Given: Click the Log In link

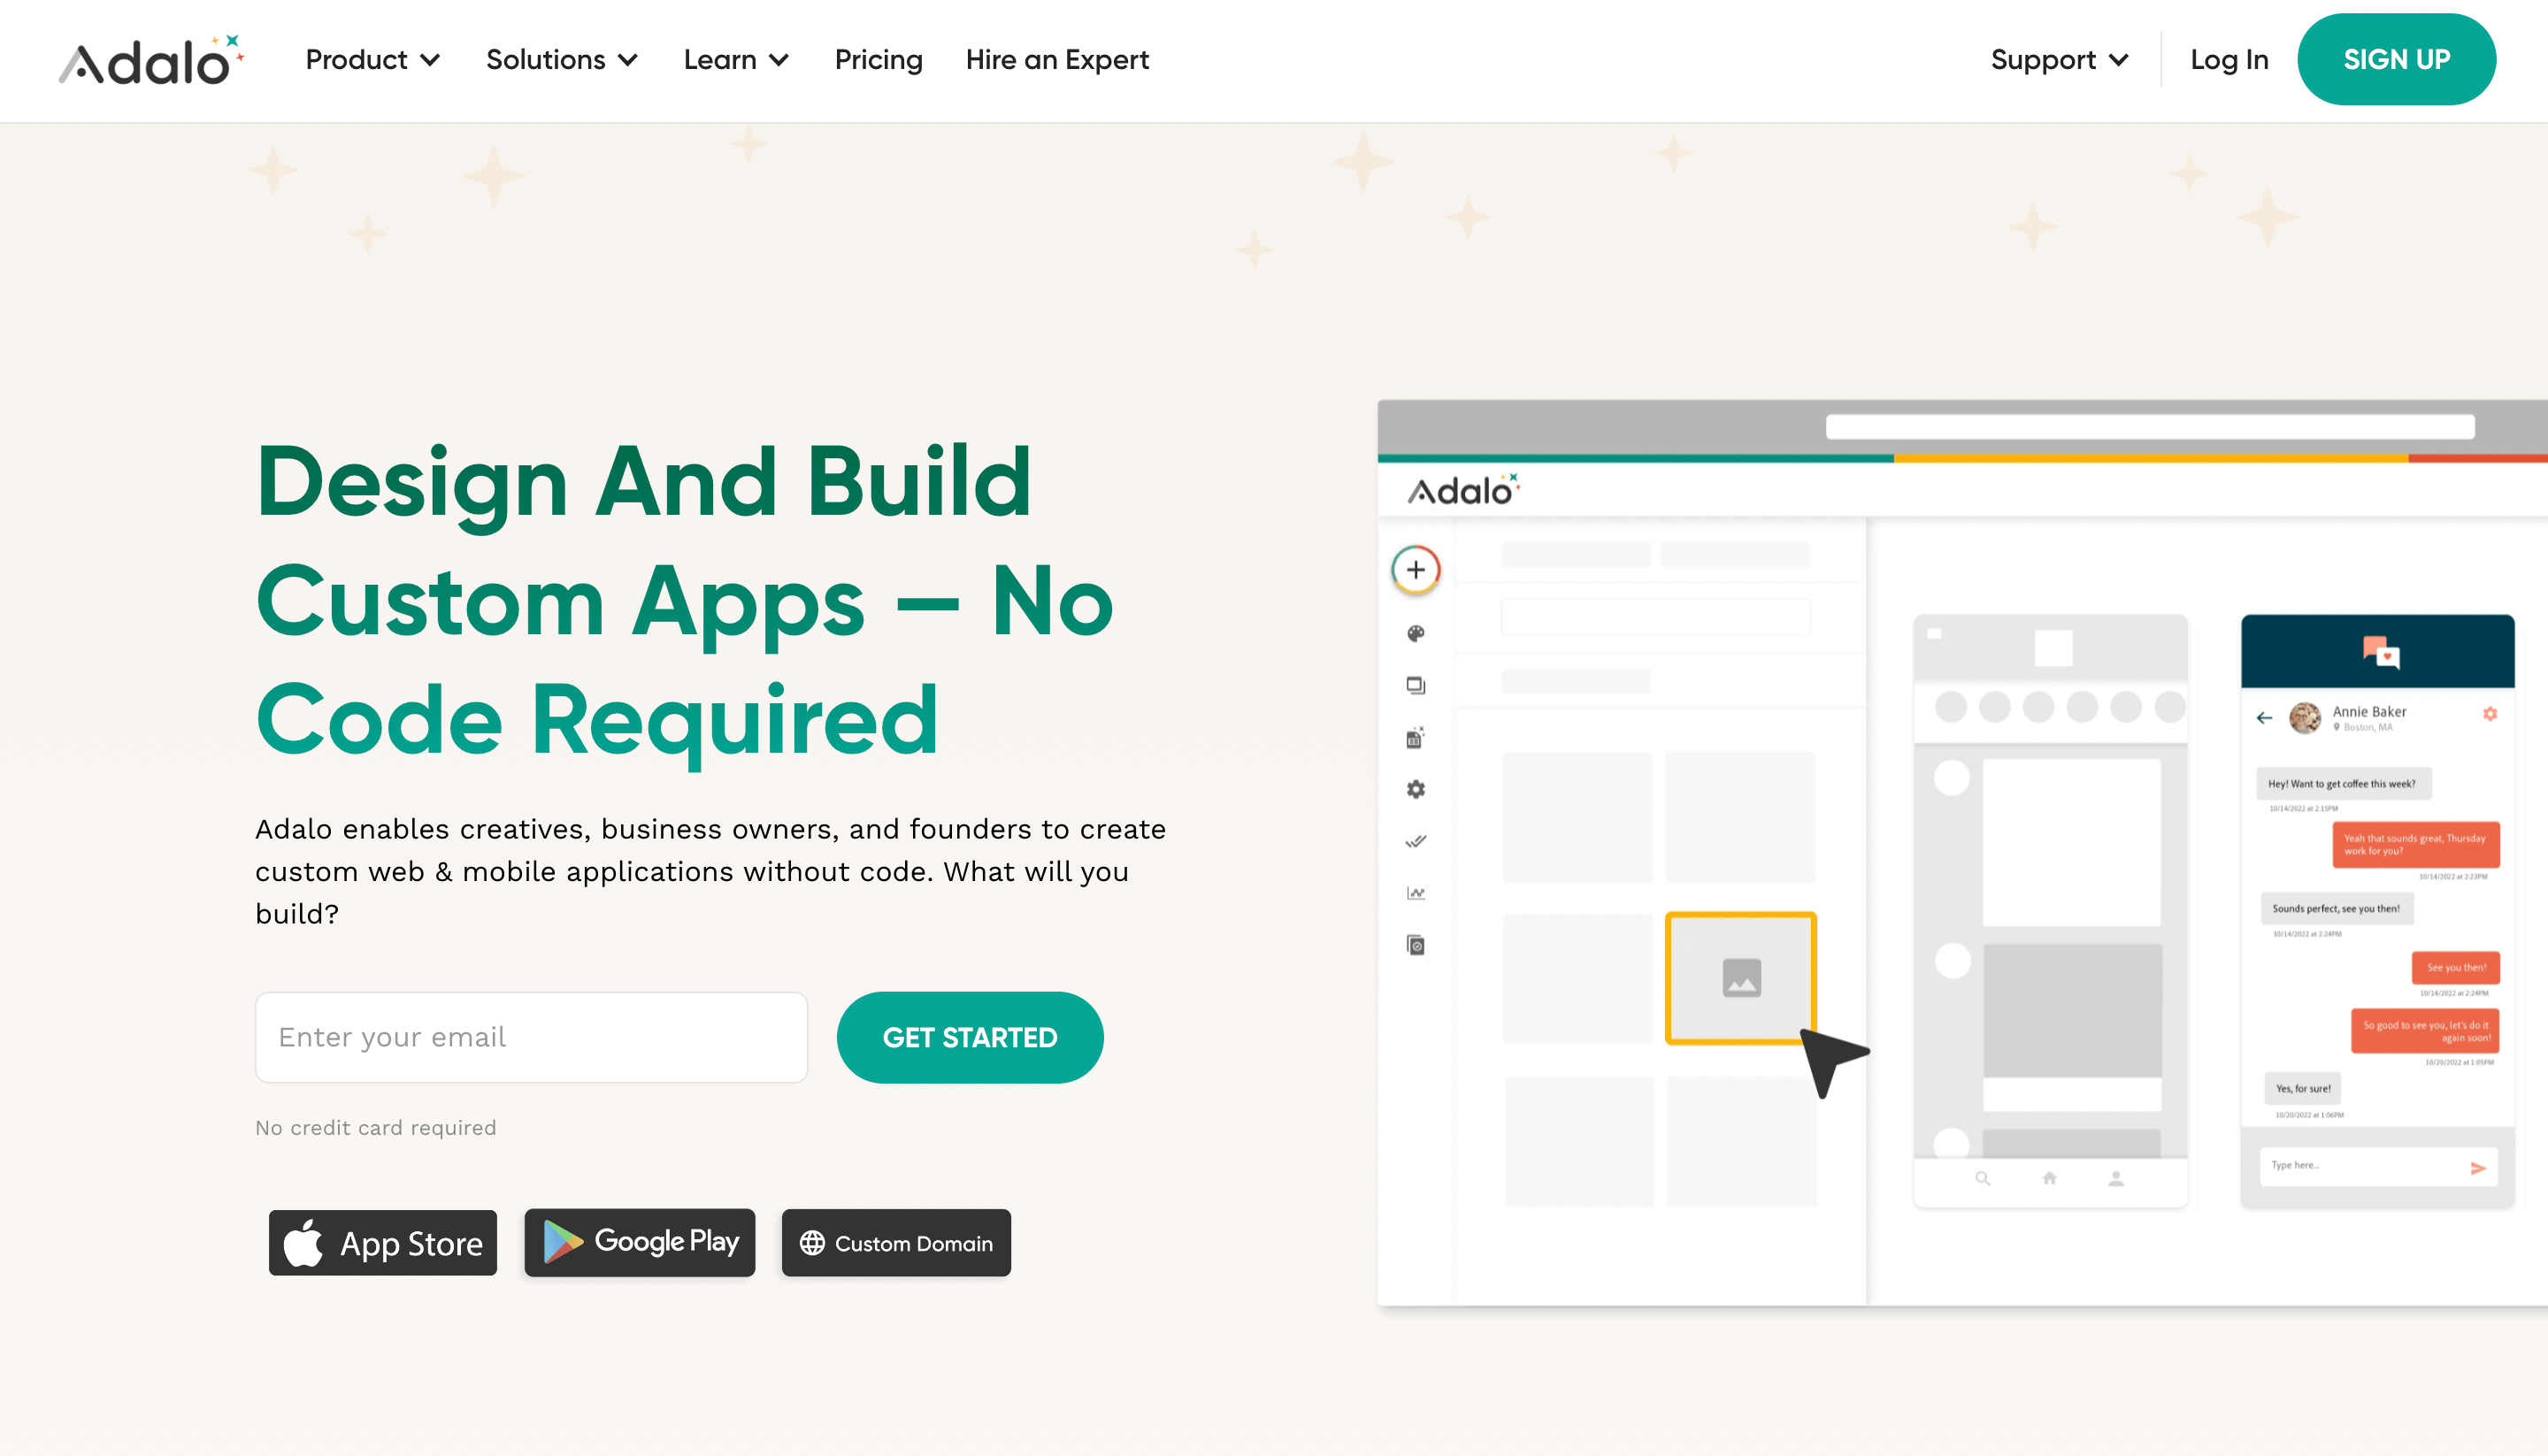Looking at the screenshot, I should click(x=2229, y=60).
